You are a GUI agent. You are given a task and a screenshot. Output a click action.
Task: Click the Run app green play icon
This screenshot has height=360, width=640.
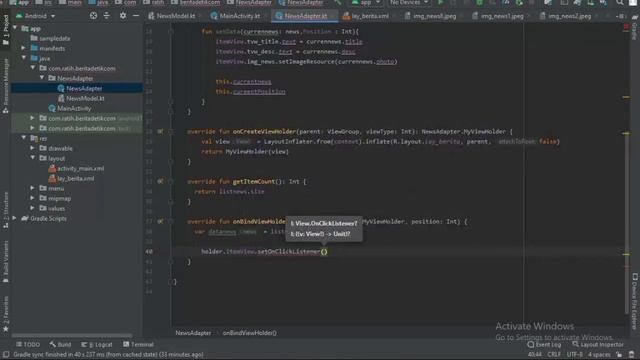440,2
